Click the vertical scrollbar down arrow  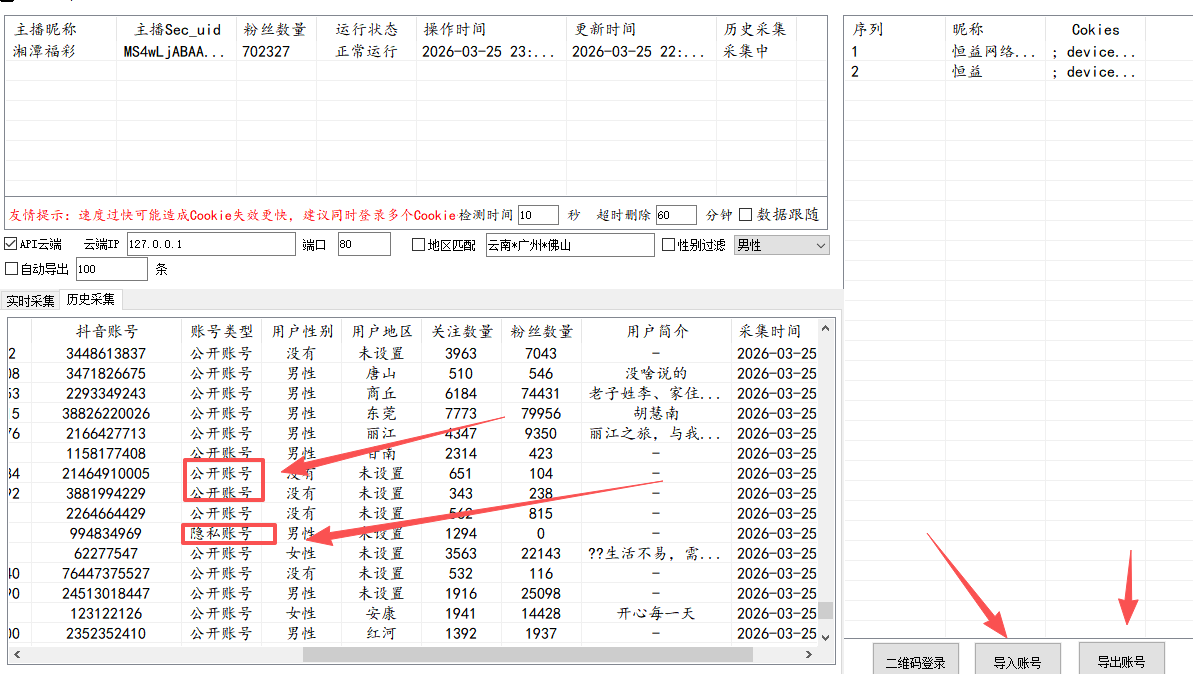(x=825, y=636)
